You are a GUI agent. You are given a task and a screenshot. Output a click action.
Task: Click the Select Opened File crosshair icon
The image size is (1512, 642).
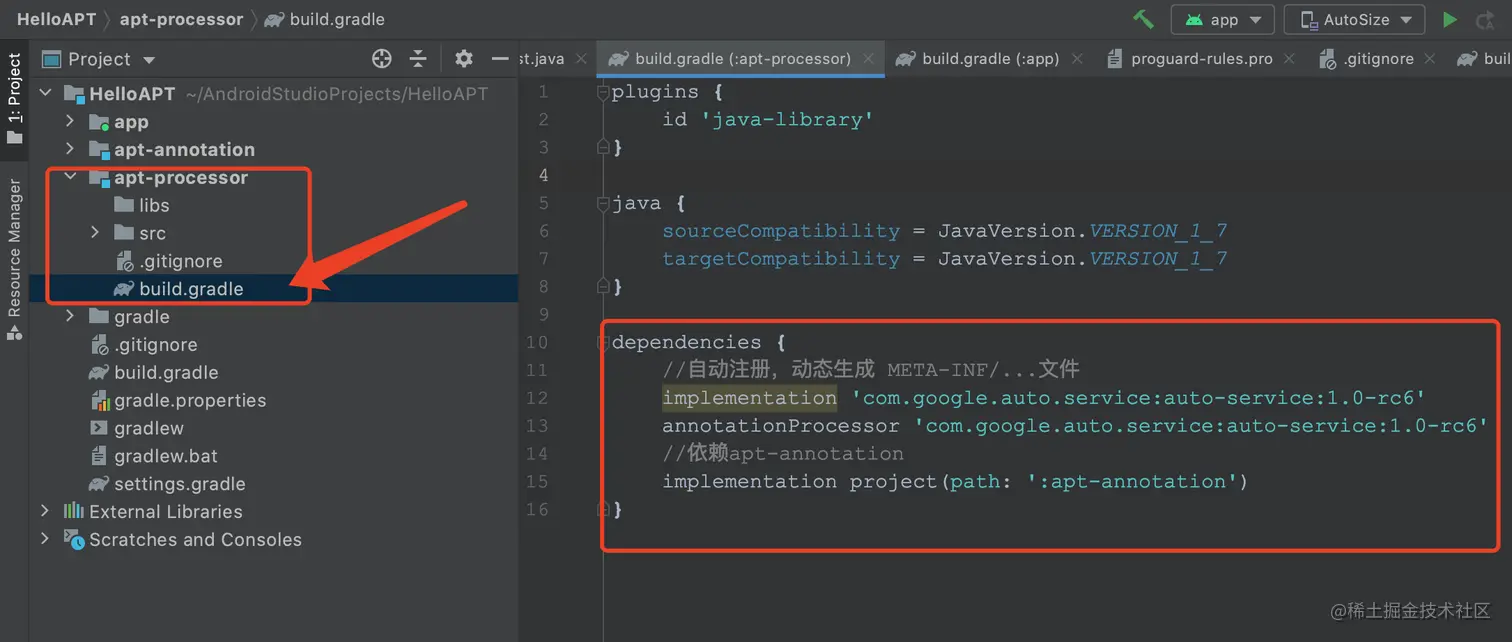(x=381, y=58)
